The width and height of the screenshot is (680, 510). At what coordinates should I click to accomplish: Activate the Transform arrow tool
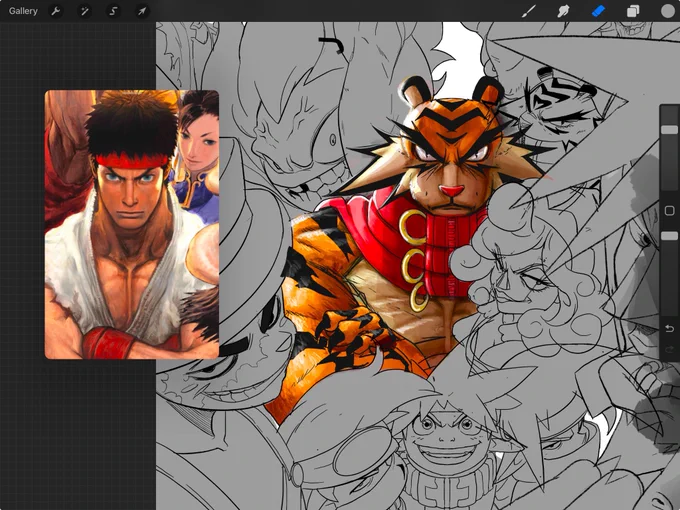(x=142, y=11)
